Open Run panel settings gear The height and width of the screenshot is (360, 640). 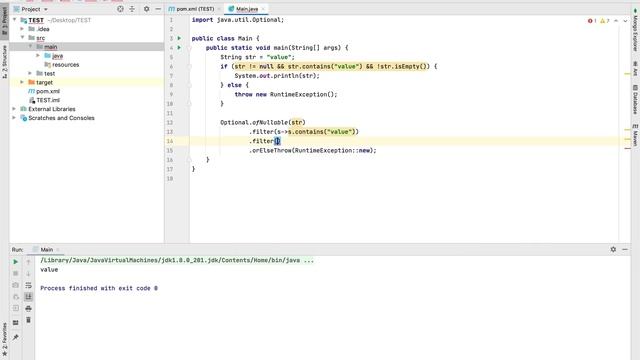(613, 249)
